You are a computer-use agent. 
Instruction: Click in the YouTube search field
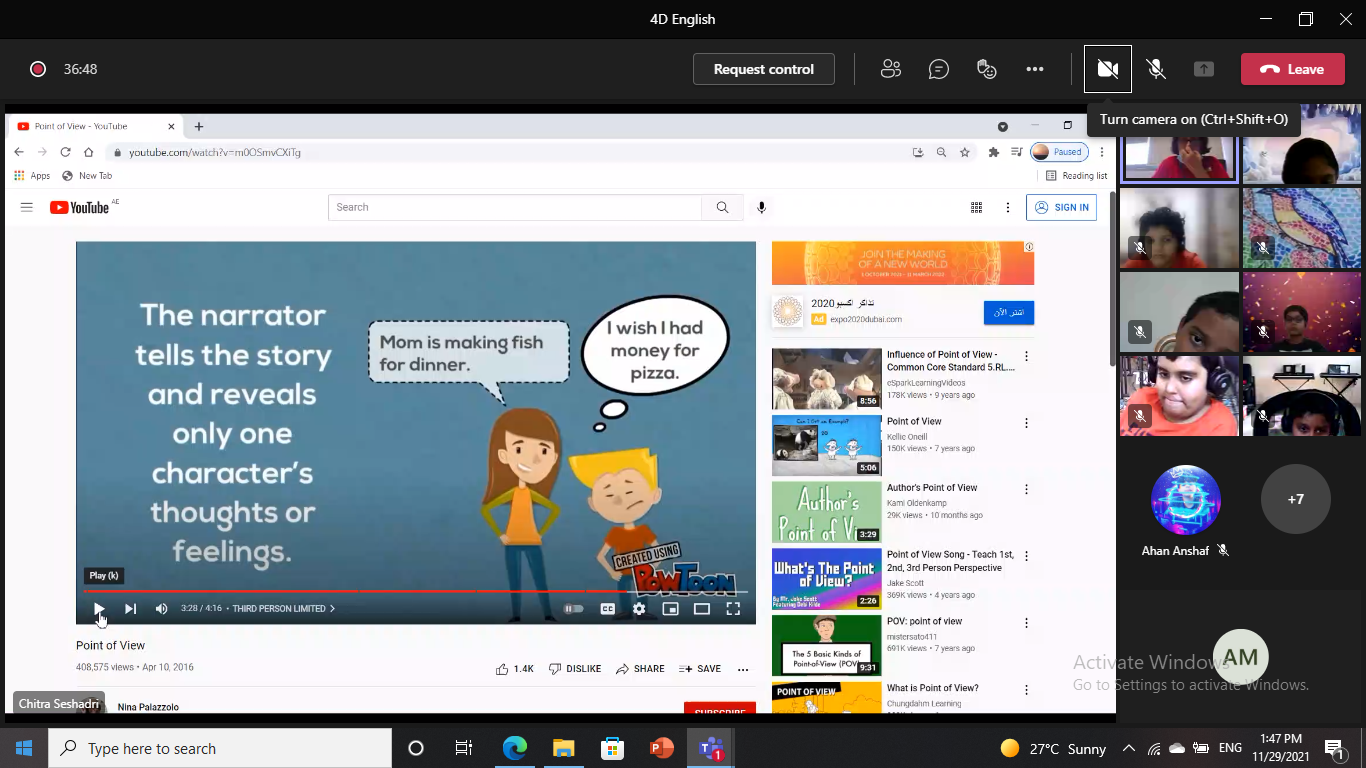click(515, 207)
